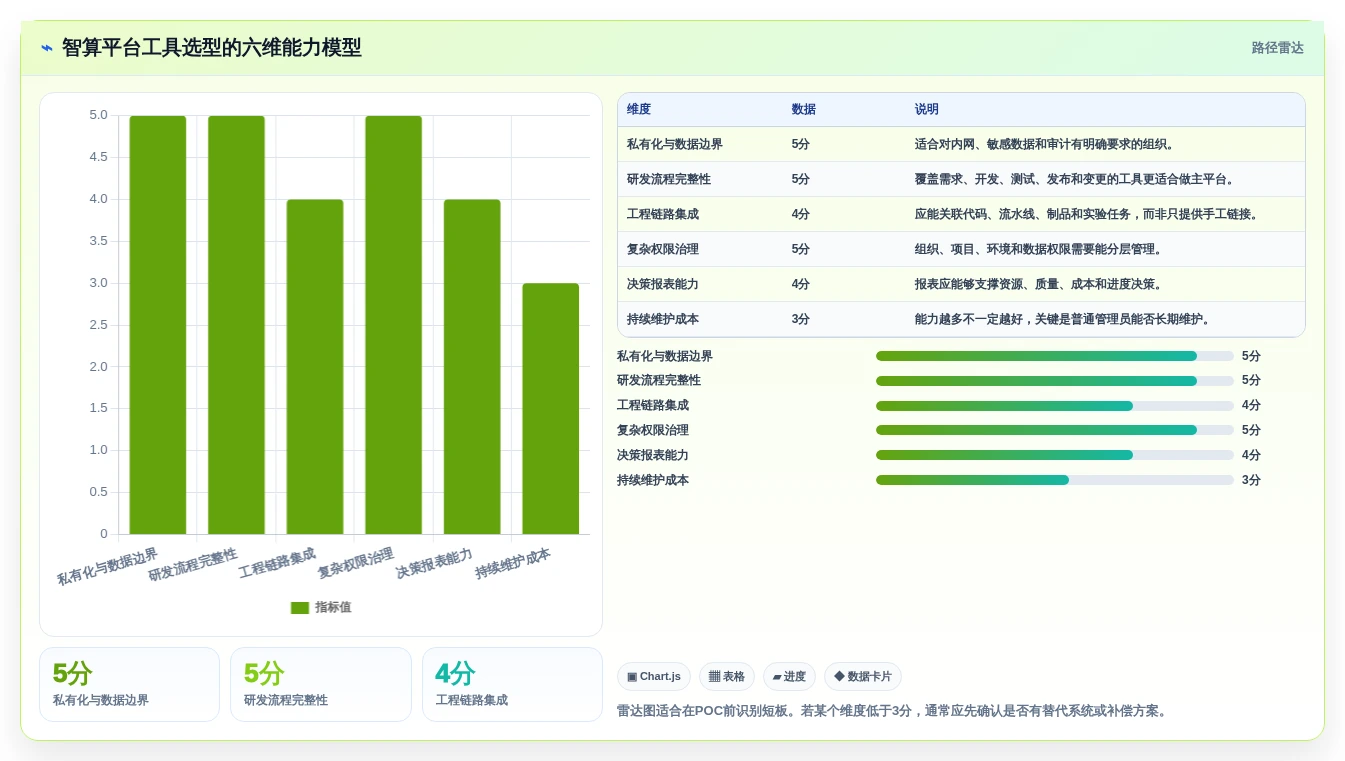Click the 研发流程完整性 bar in the chart
This screenshot has height=761, width=1345.
(236, 325)
